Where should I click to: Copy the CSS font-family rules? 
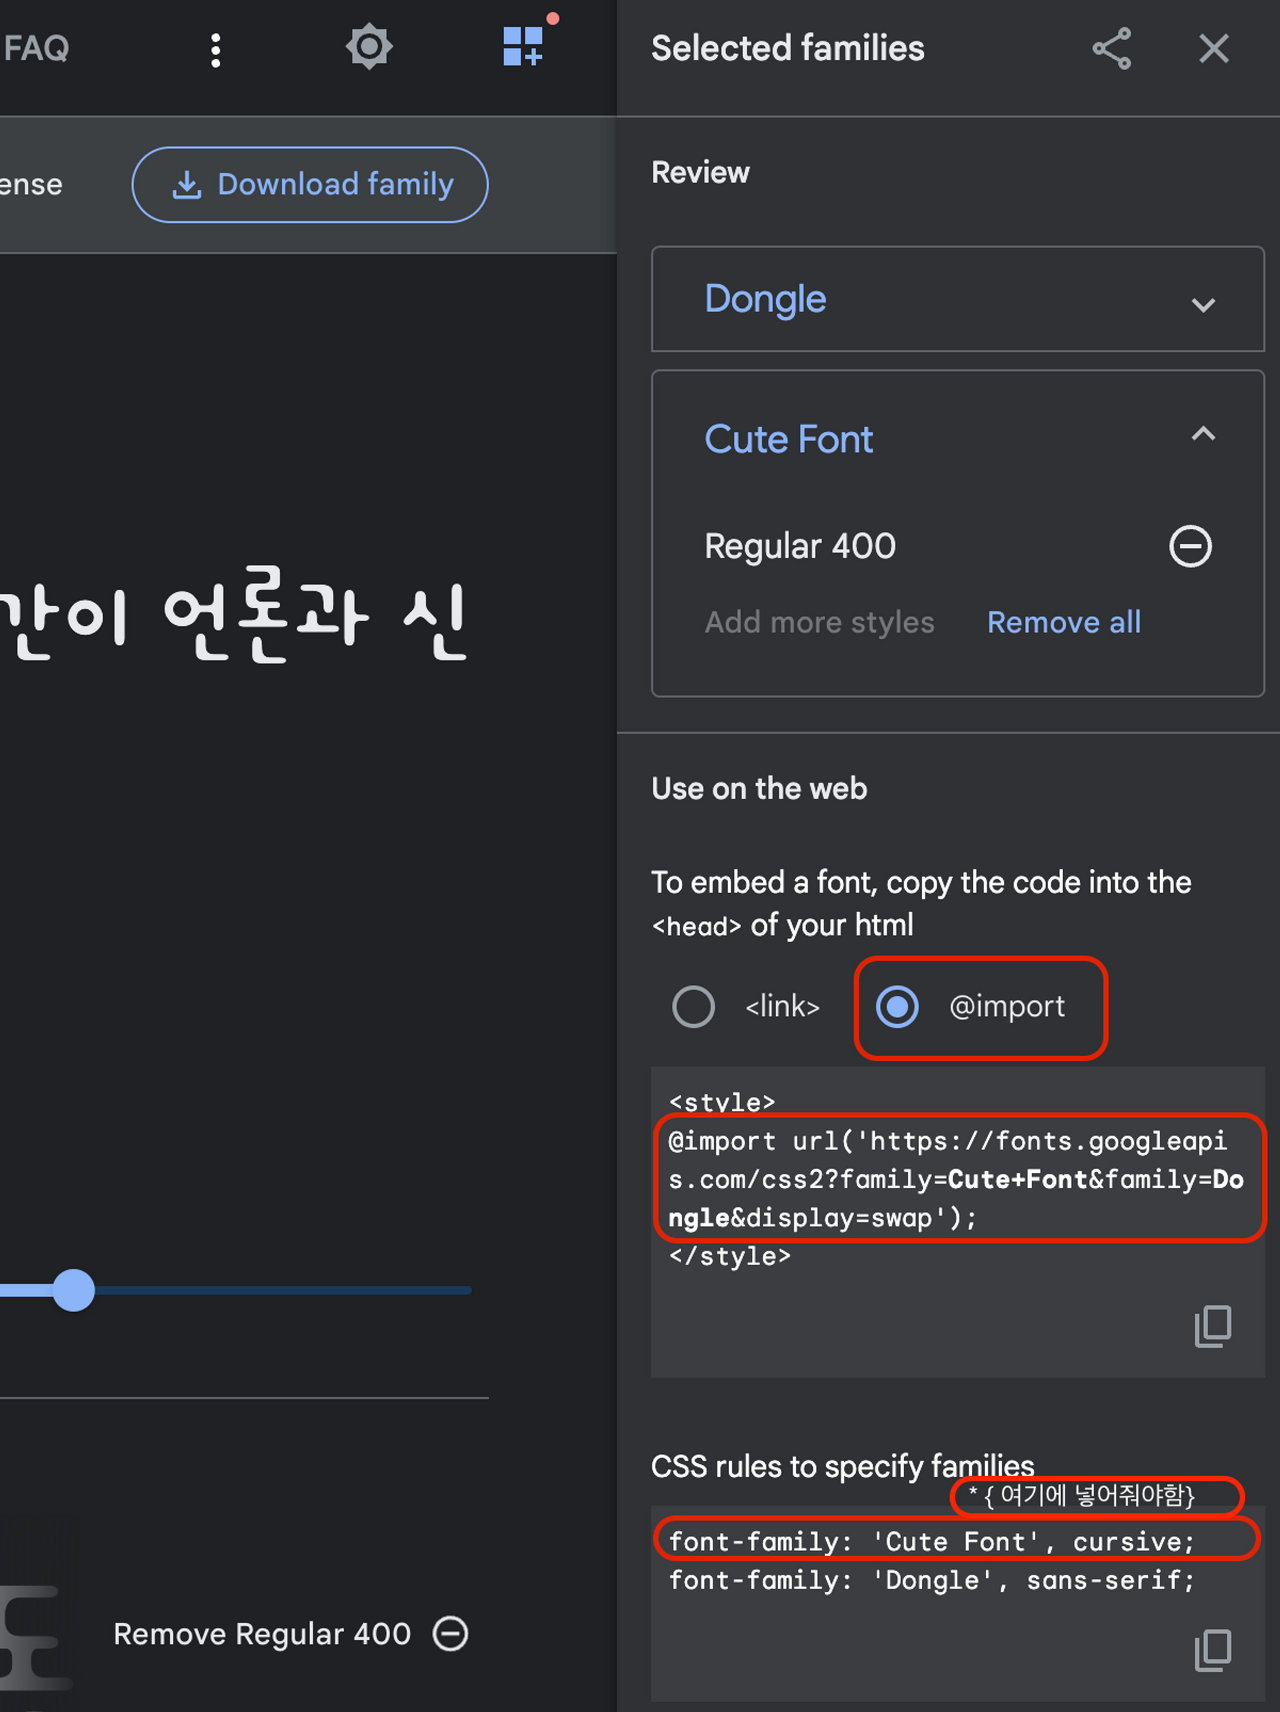[x=1213, y=1650]
